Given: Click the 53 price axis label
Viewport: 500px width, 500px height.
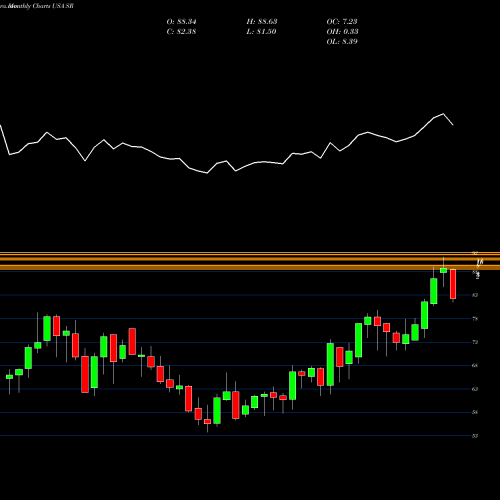Looking at the screenshot, I should click(x=475, y=436).
